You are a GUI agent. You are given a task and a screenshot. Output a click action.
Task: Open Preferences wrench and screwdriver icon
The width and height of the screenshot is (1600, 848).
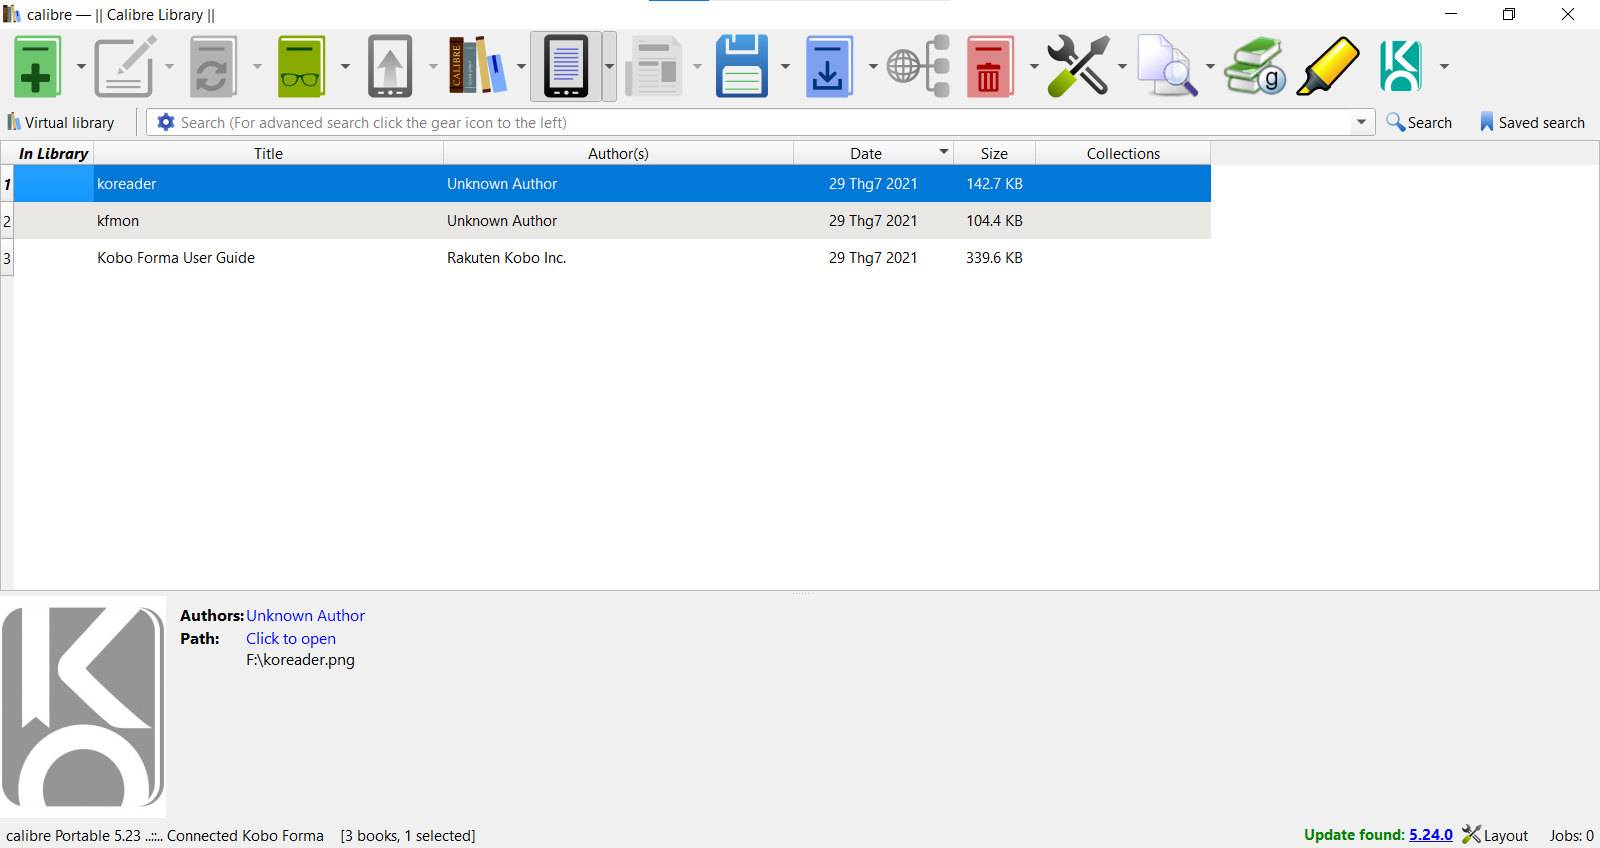point(1078,66)
